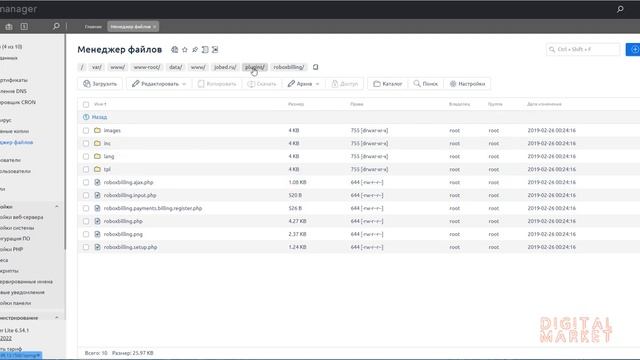Open the Настройки toolbar button
This screenshot has width=640, height=360.
click(467, 84)
